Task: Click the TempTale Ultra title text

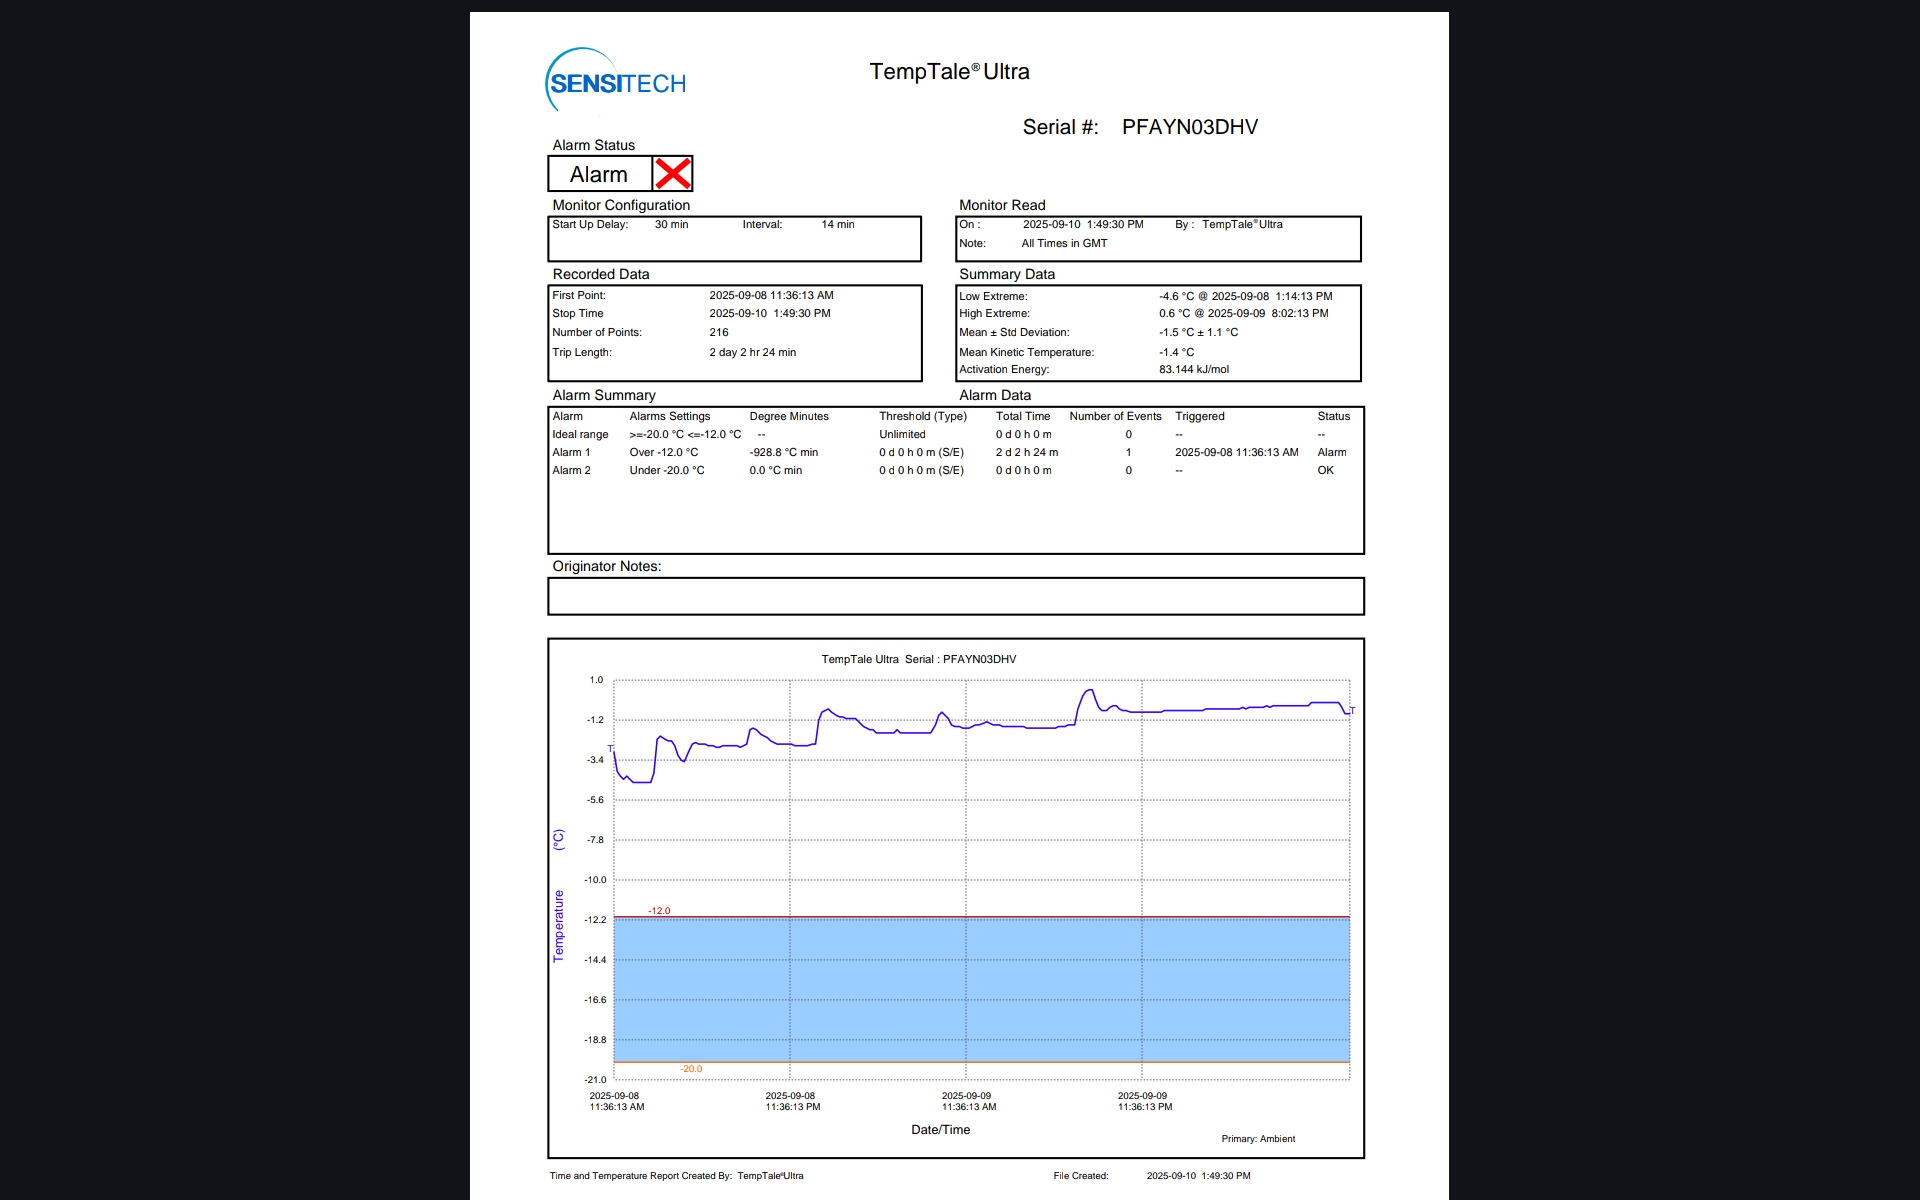Action: pos(949,72)
